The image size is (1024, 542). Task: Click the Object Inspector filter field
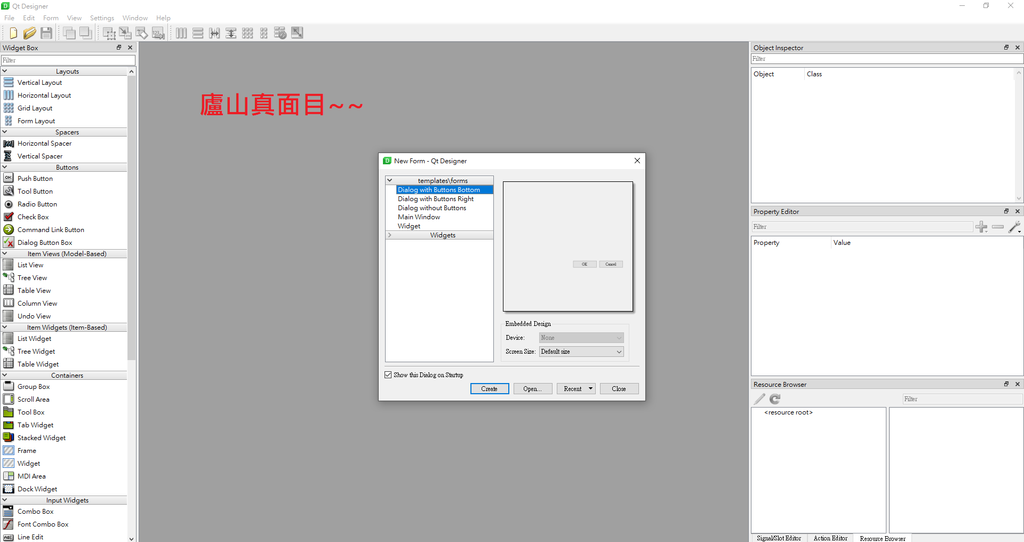(x=887, y=59)
